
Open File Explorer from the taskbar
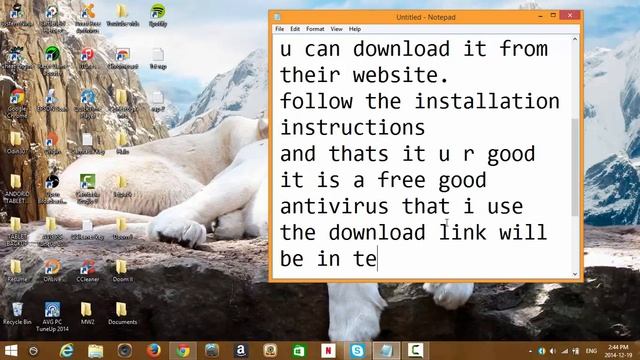[x=96, y=351]
